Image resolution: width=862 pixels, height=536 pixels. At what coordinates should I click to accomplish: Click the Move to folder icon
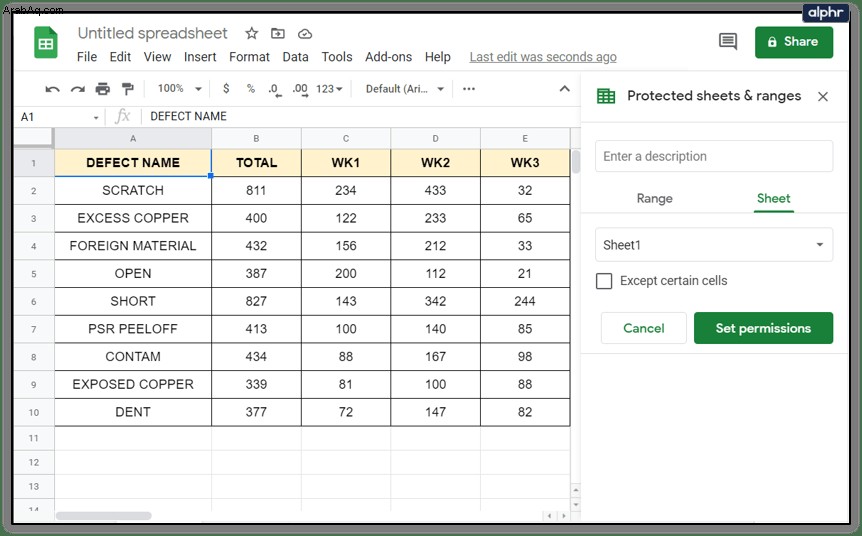[x=278, y=34]
